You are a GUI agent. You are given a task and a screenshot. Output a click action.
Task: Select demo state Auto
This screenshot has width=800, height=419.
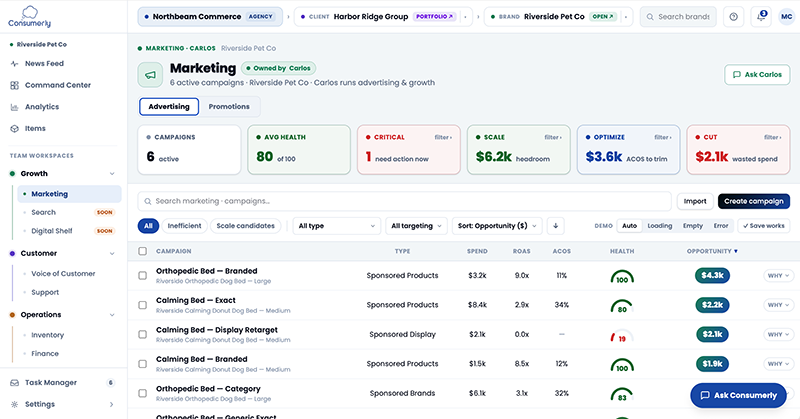pos(630,226)
